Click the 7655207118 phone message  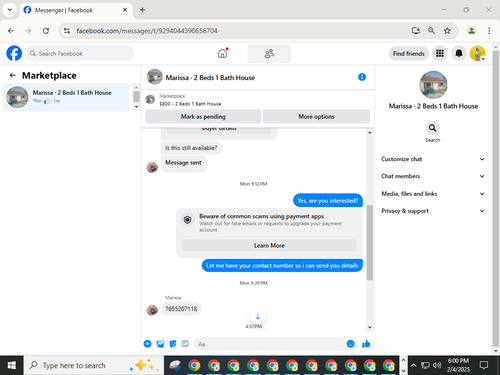(x=181, y=309)
